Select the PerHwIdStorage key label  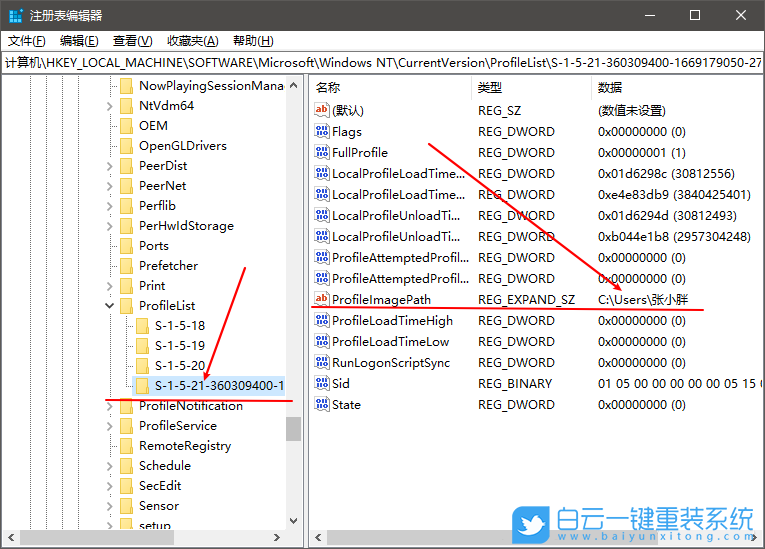[186, 226]
